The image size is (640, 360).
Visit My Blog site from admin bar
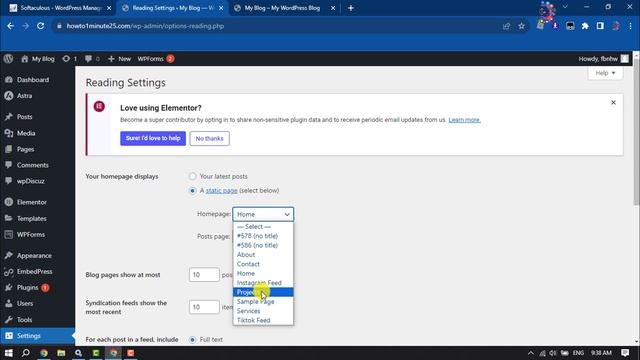click(38, 59)
